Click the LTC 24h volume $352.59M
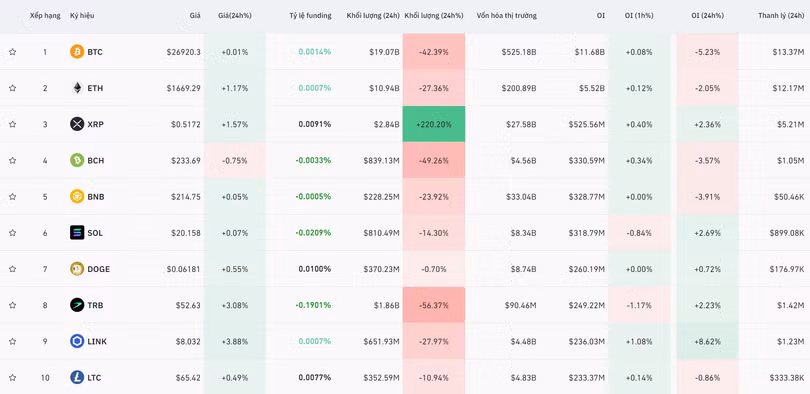Screen dimensions: 810x394 coord(381,377)
